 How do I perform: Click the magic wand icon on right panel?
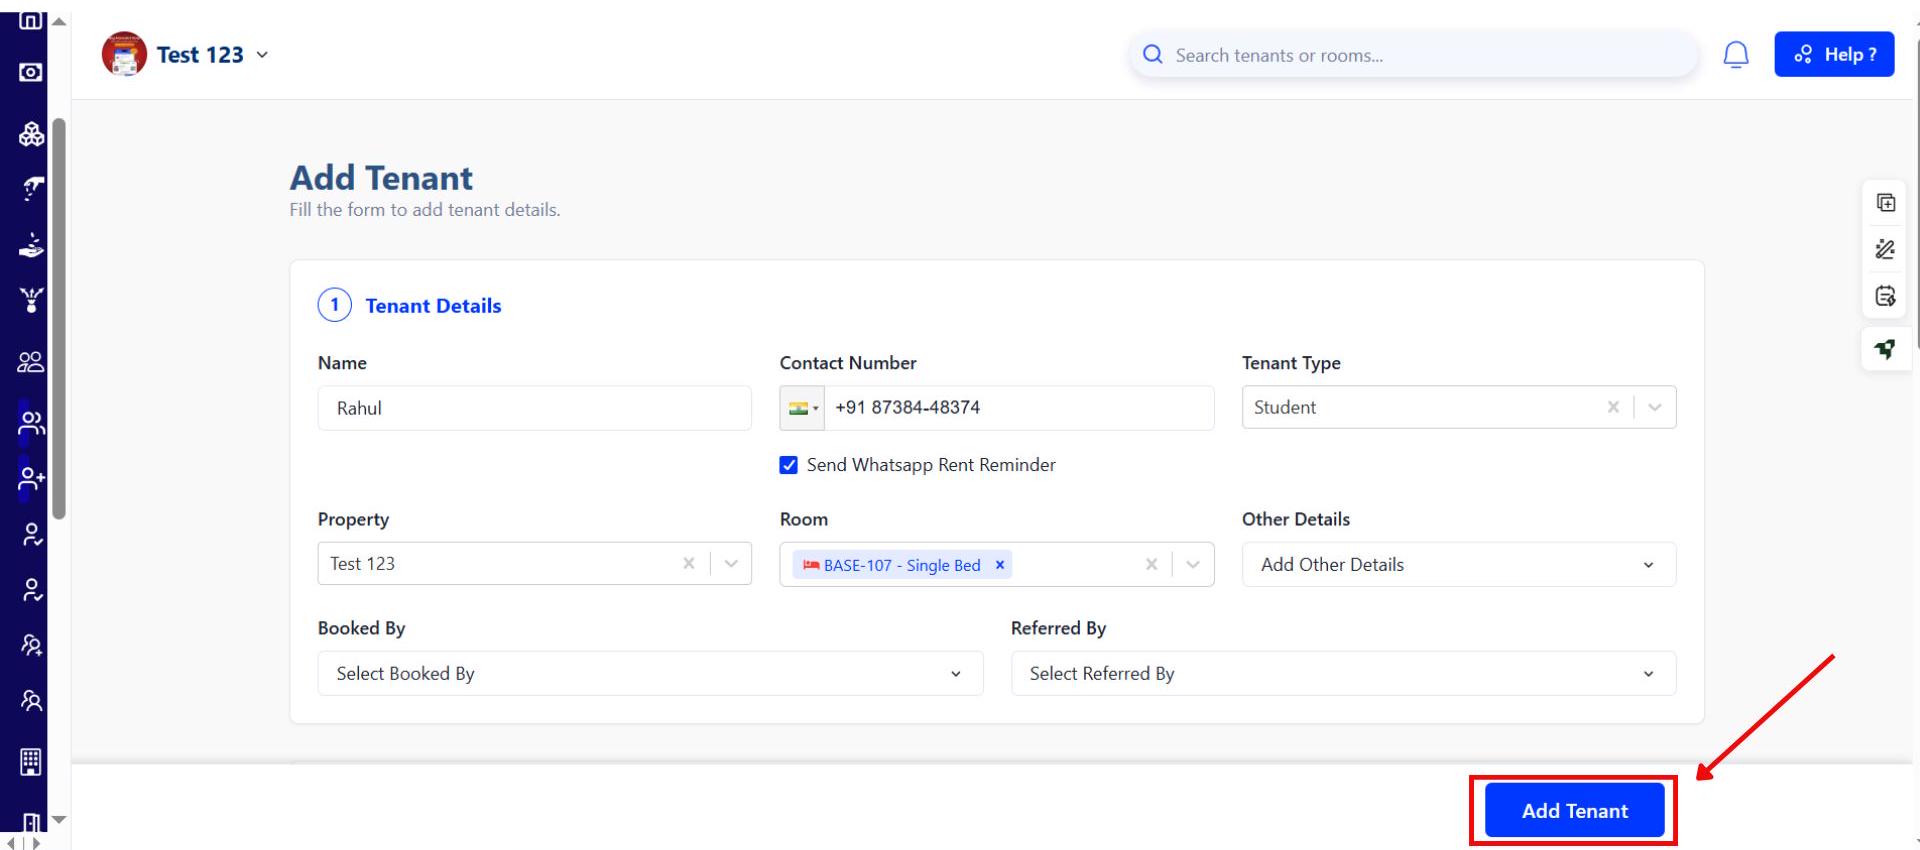click(1885, 249)
